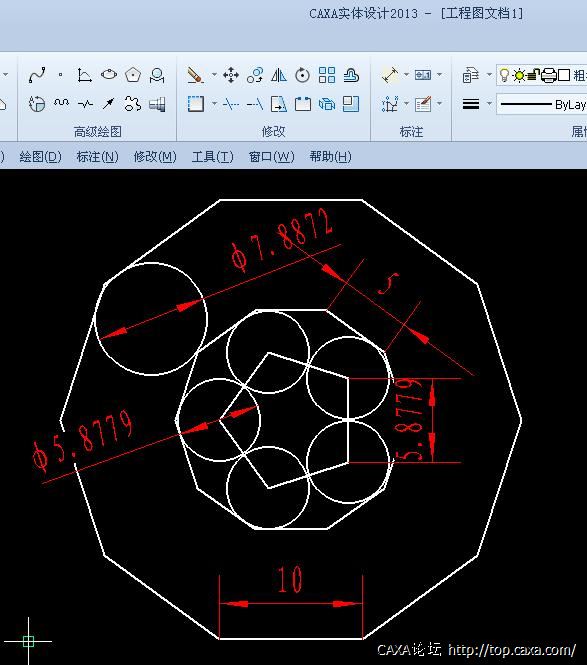Click the rotating circle quarter tool

click(x=37, y=103)
